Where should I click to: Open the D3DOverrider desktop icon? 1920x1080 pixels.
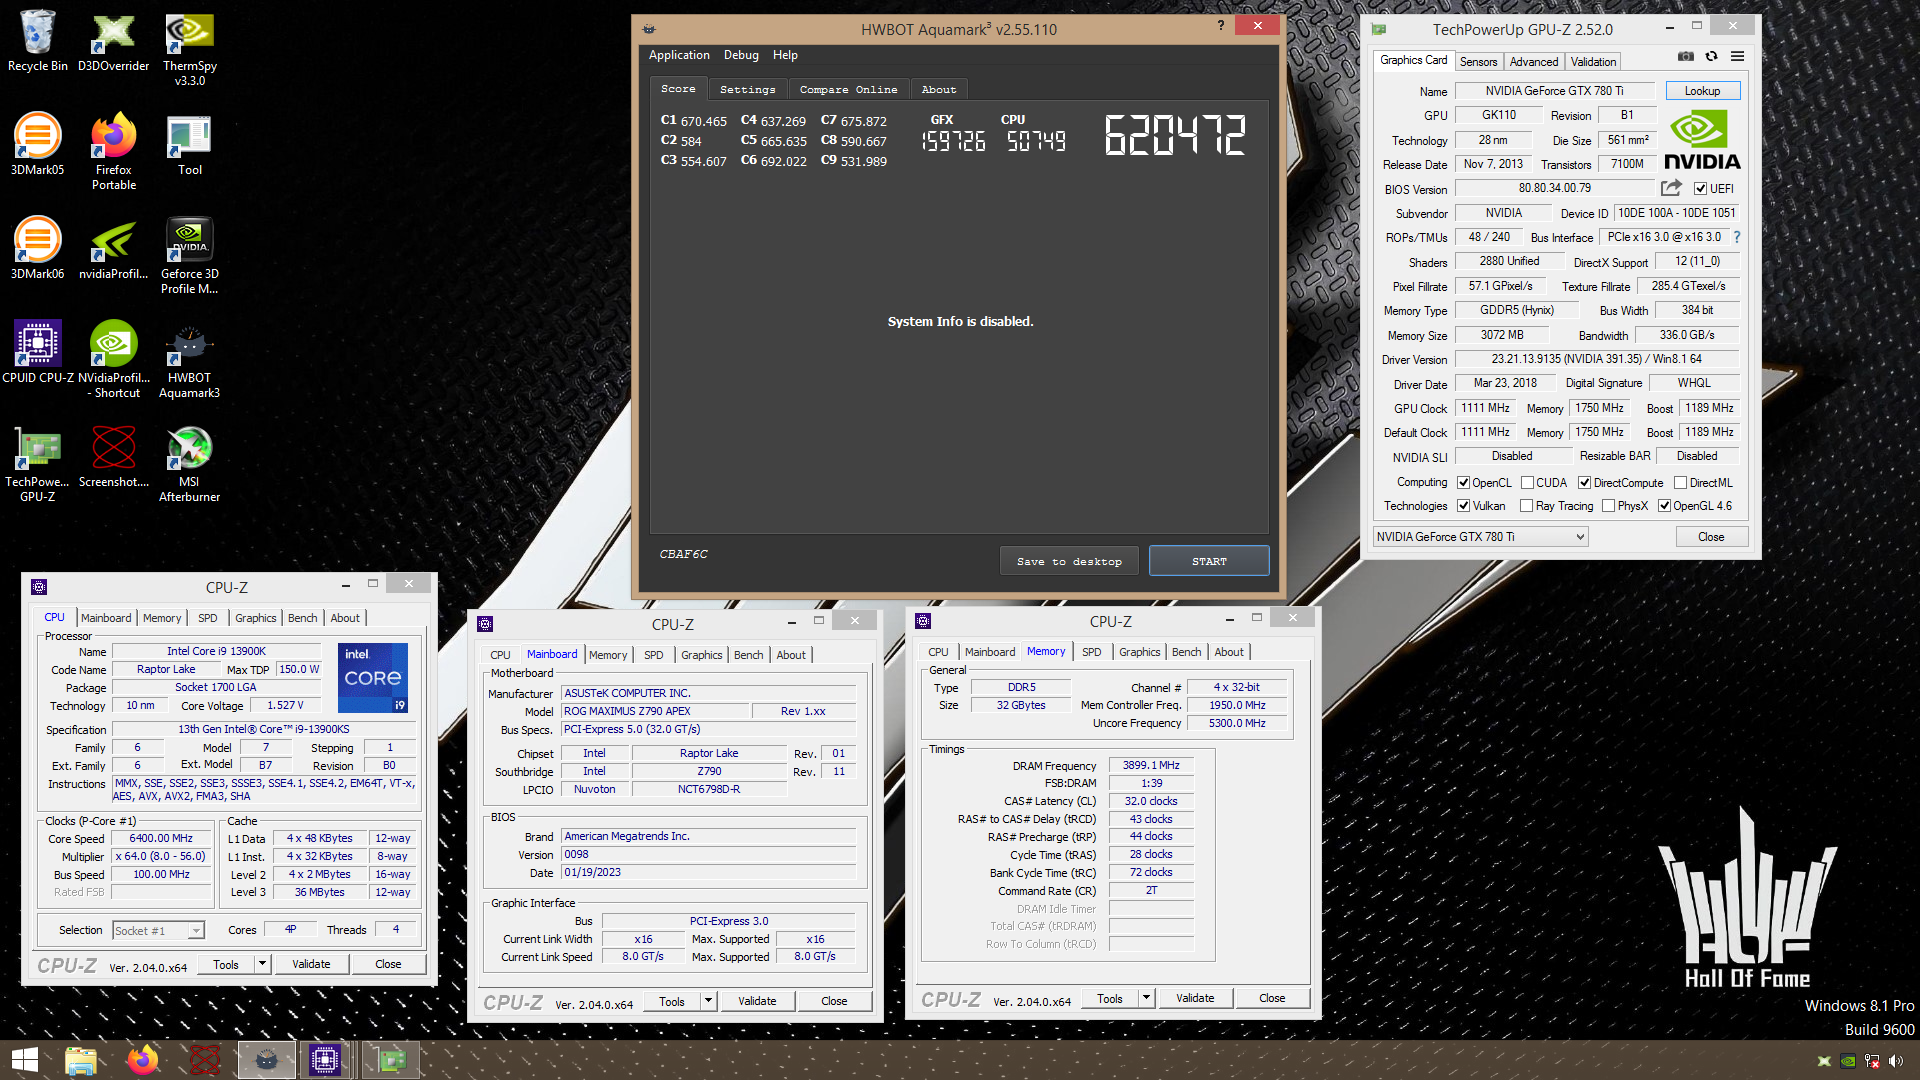[113, 41]
